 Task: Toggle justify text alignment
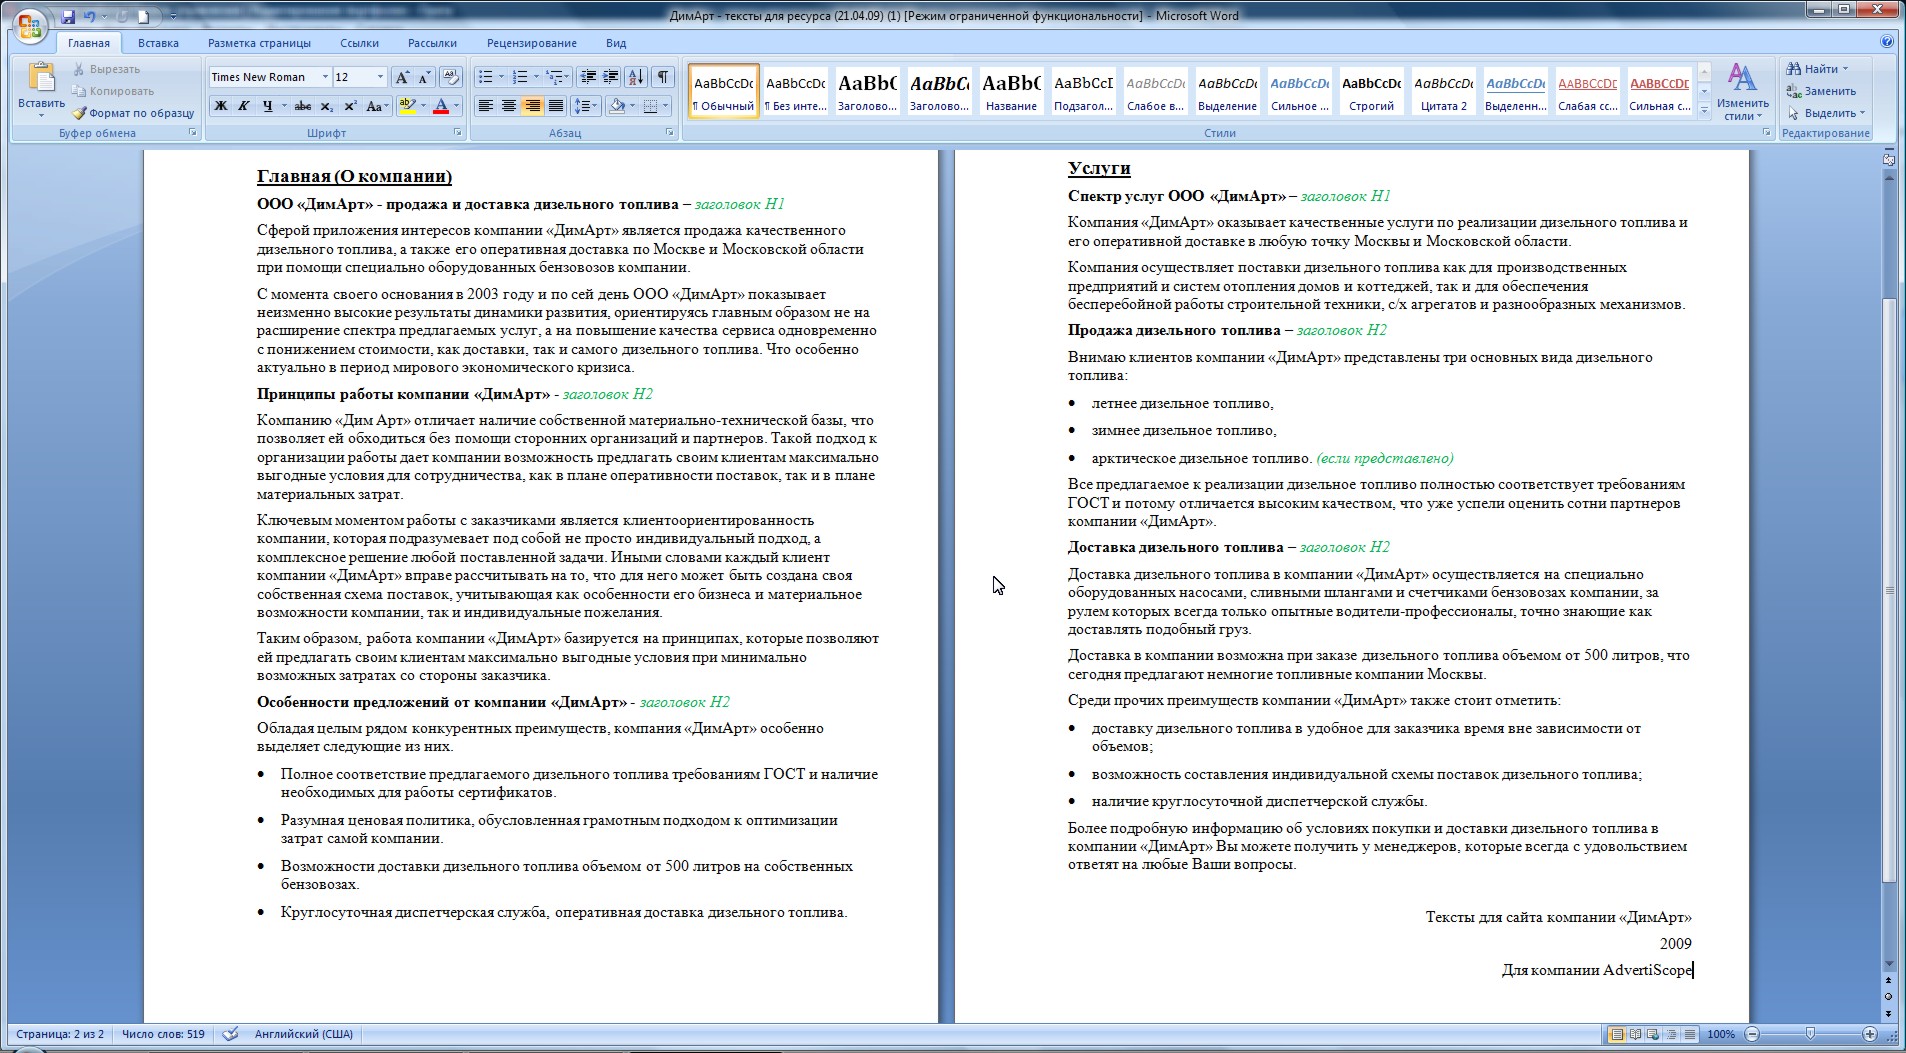click(x=556, y=106)
